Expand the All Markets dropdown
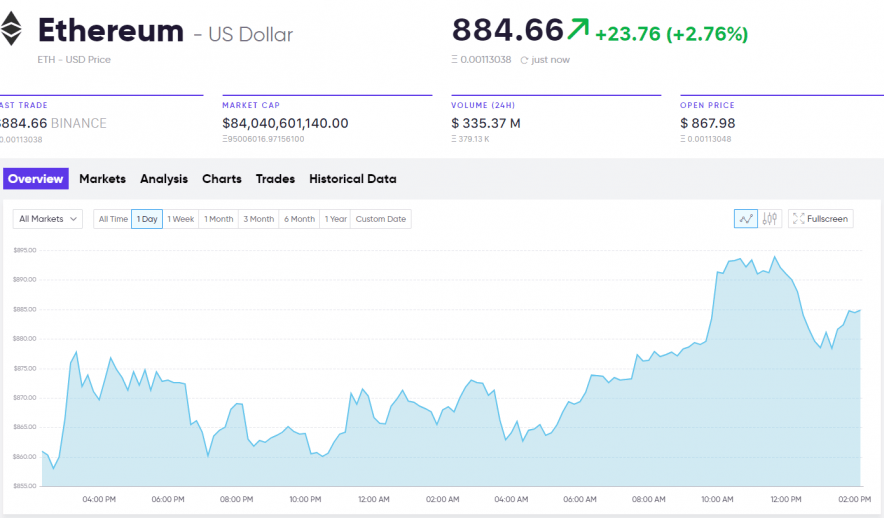 click(48, 219)
